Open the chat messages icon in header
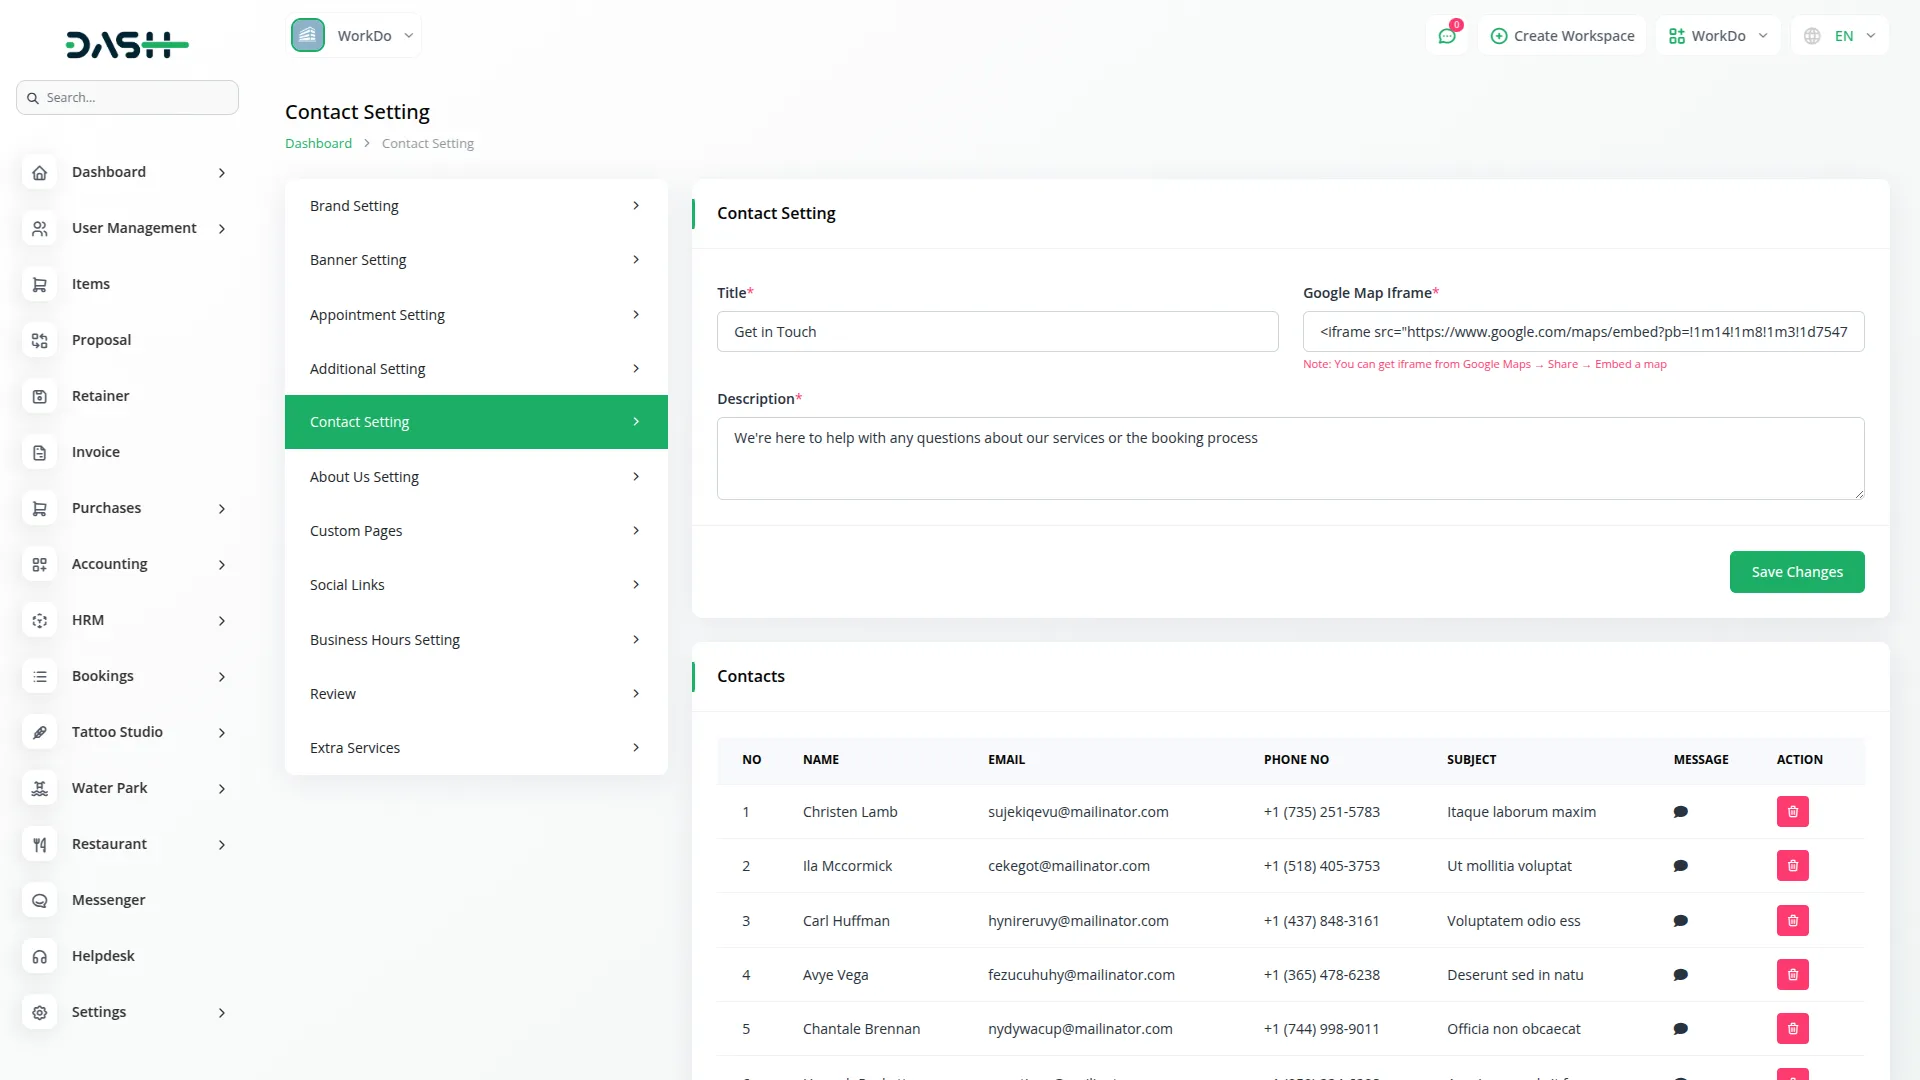1920x1080 pixels. (1446, 36)
